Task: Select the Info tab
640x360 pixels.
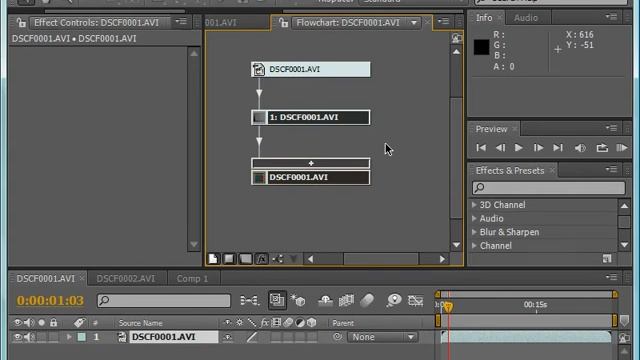Action: pos(484,18)
